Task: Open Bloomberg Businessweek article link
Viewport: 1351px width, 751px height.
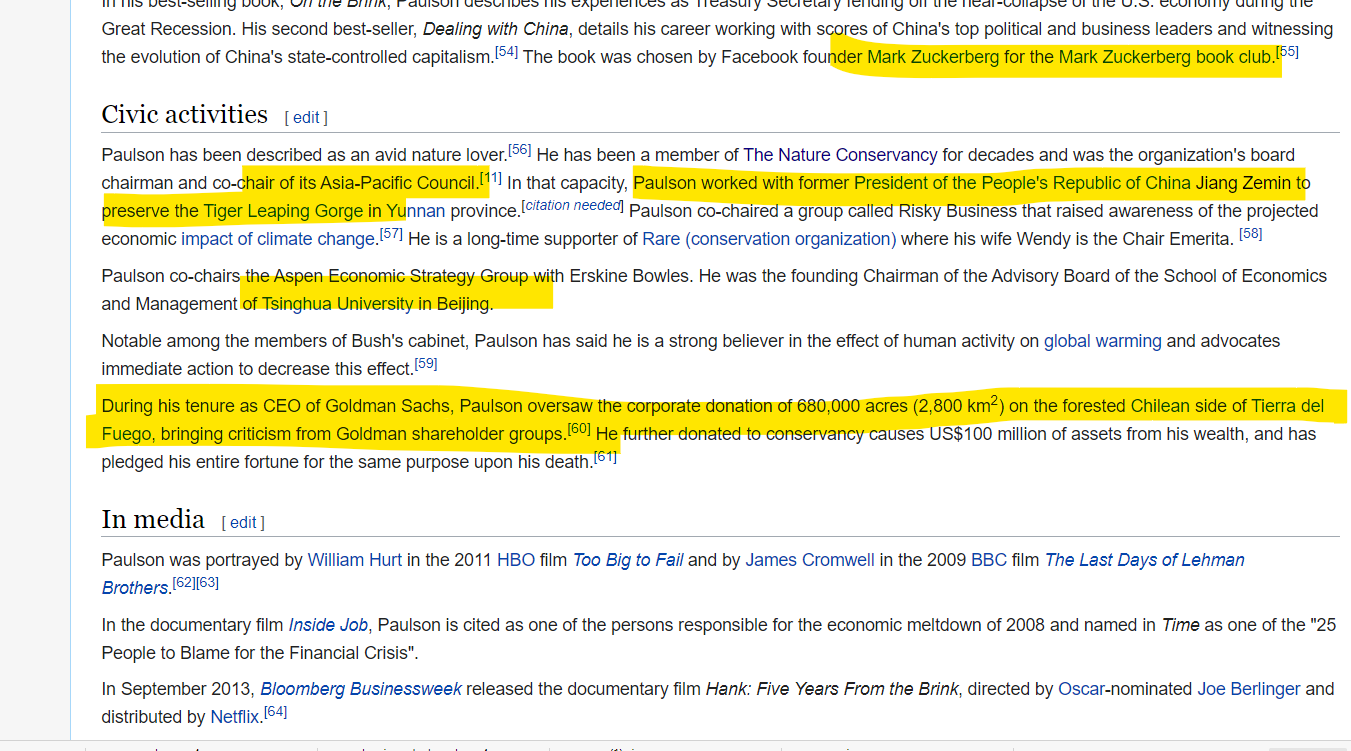Action: [x=361, y=689]
